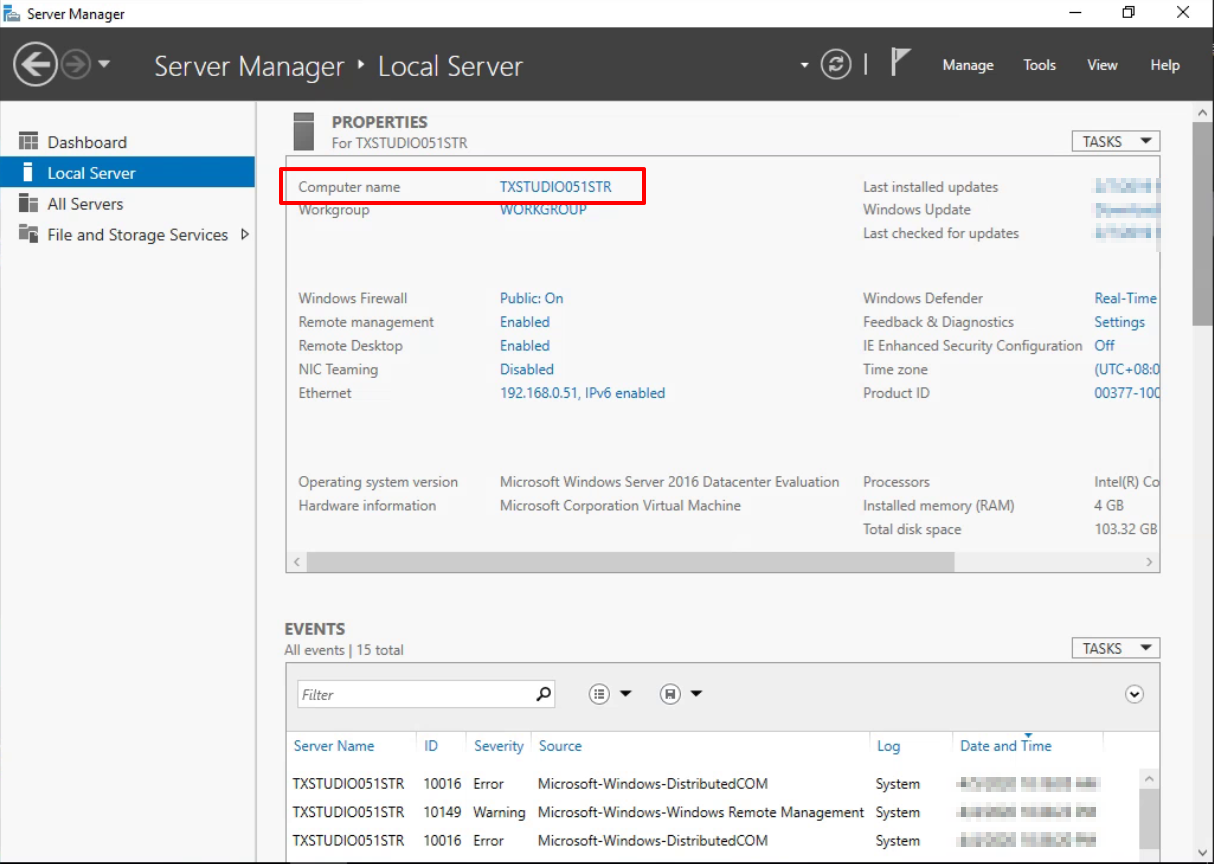1214x864 pixels.
Task: Click Remote Desktop Enabled link
Action: point(525,346)
